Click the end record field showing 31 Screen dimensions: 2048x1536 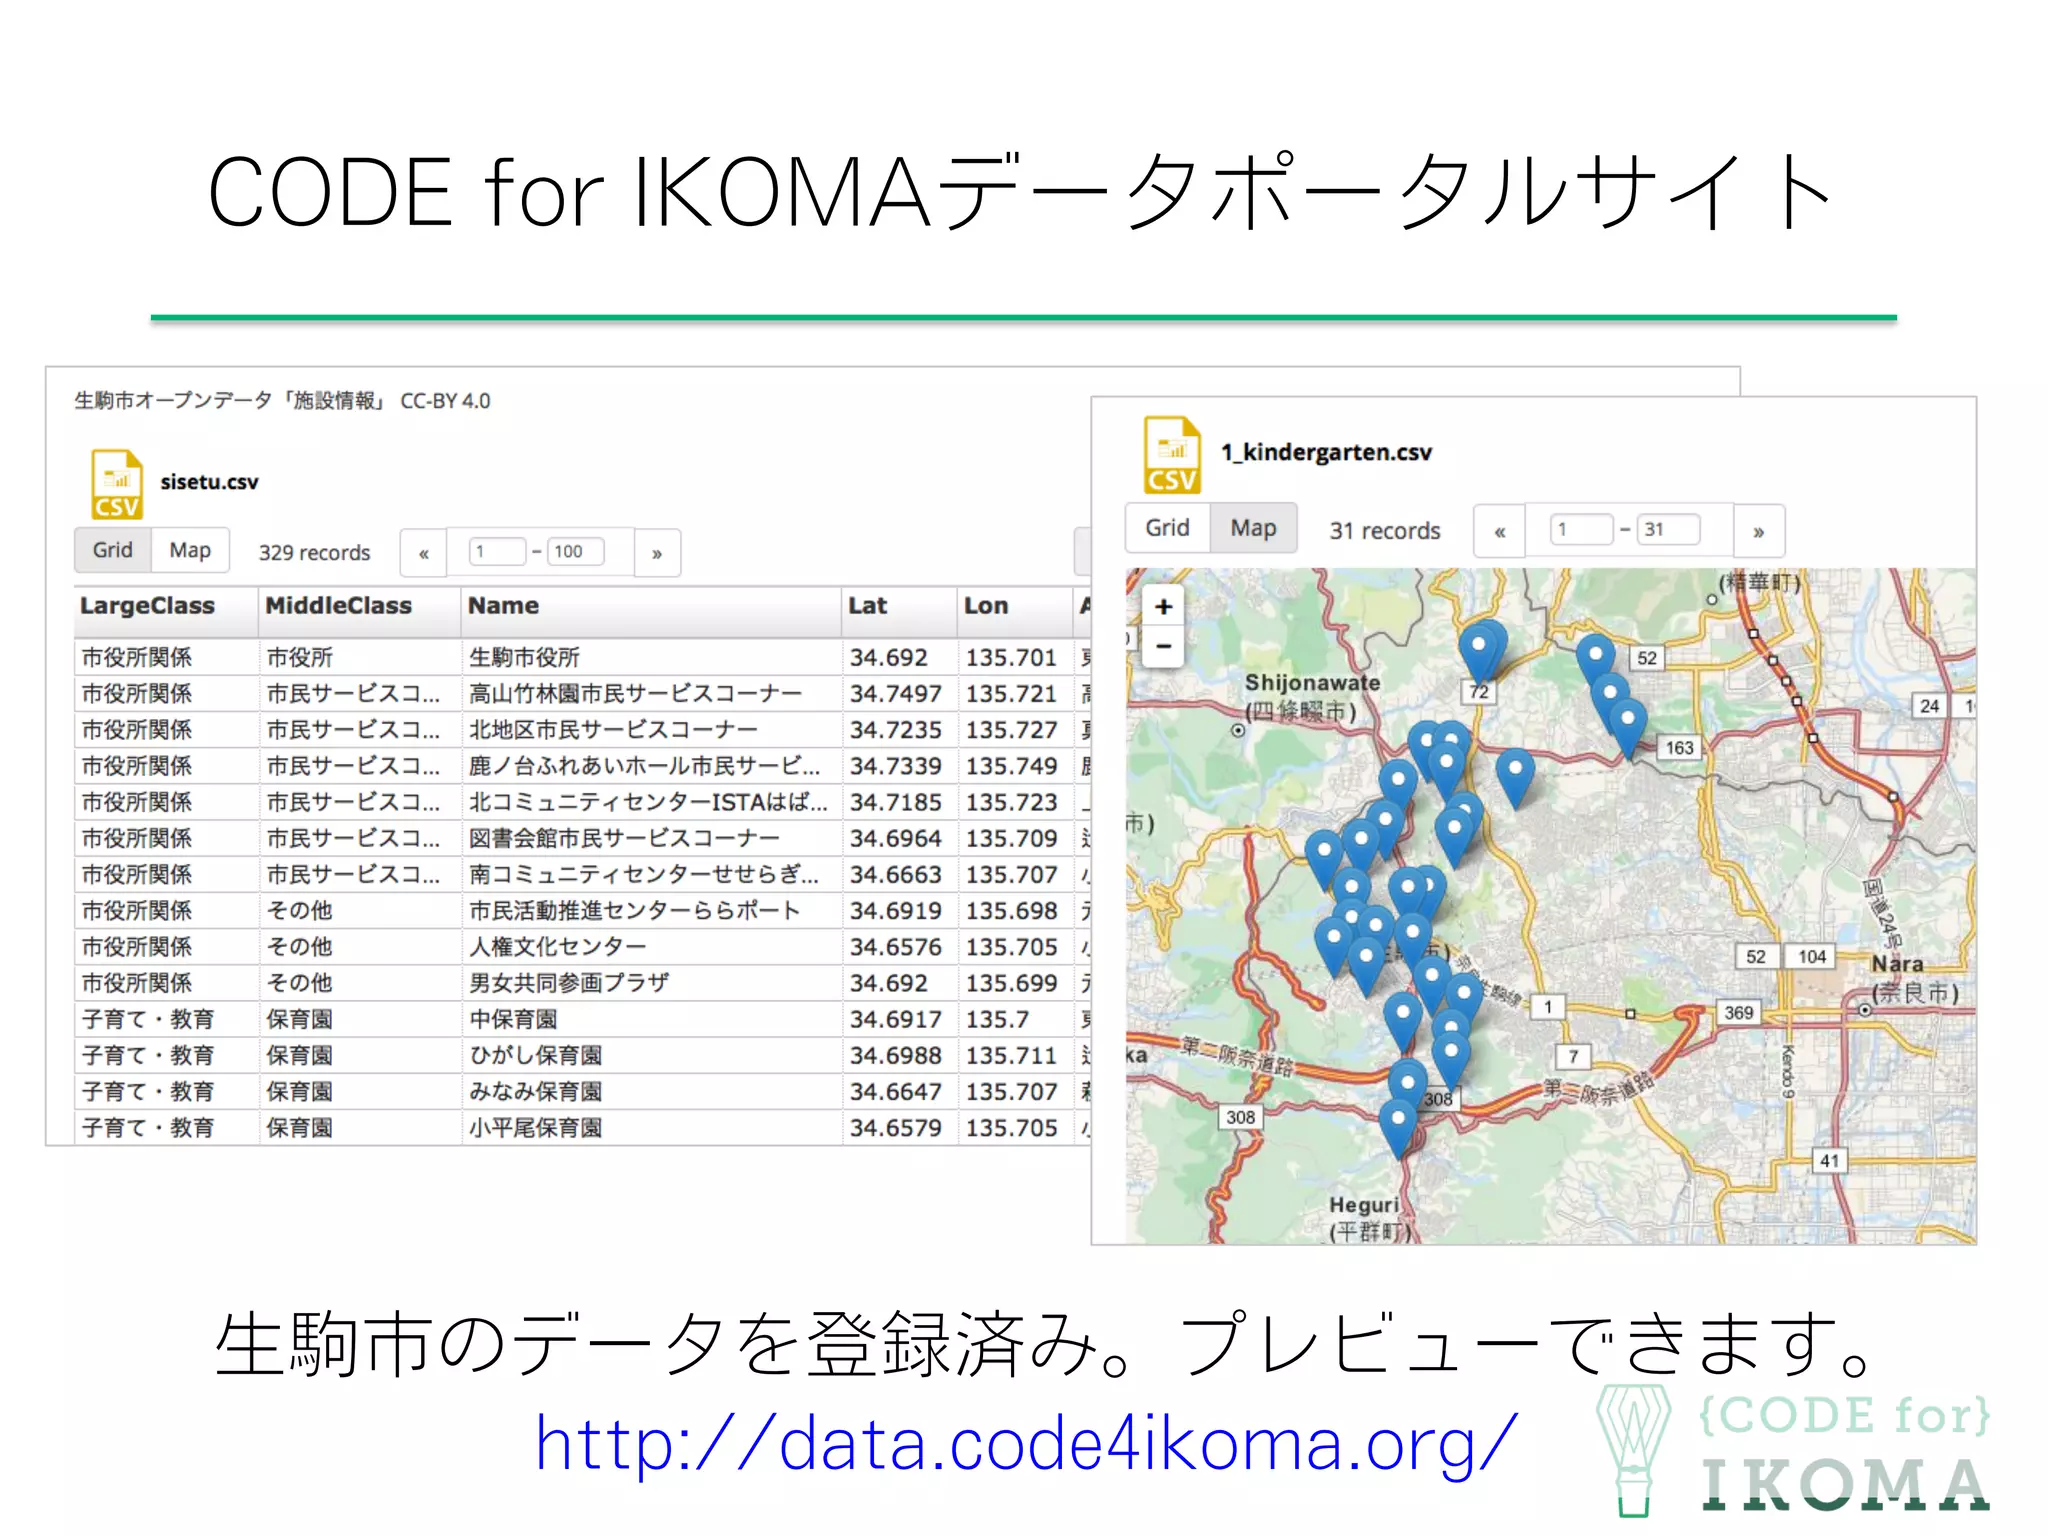coord(1669,529)
